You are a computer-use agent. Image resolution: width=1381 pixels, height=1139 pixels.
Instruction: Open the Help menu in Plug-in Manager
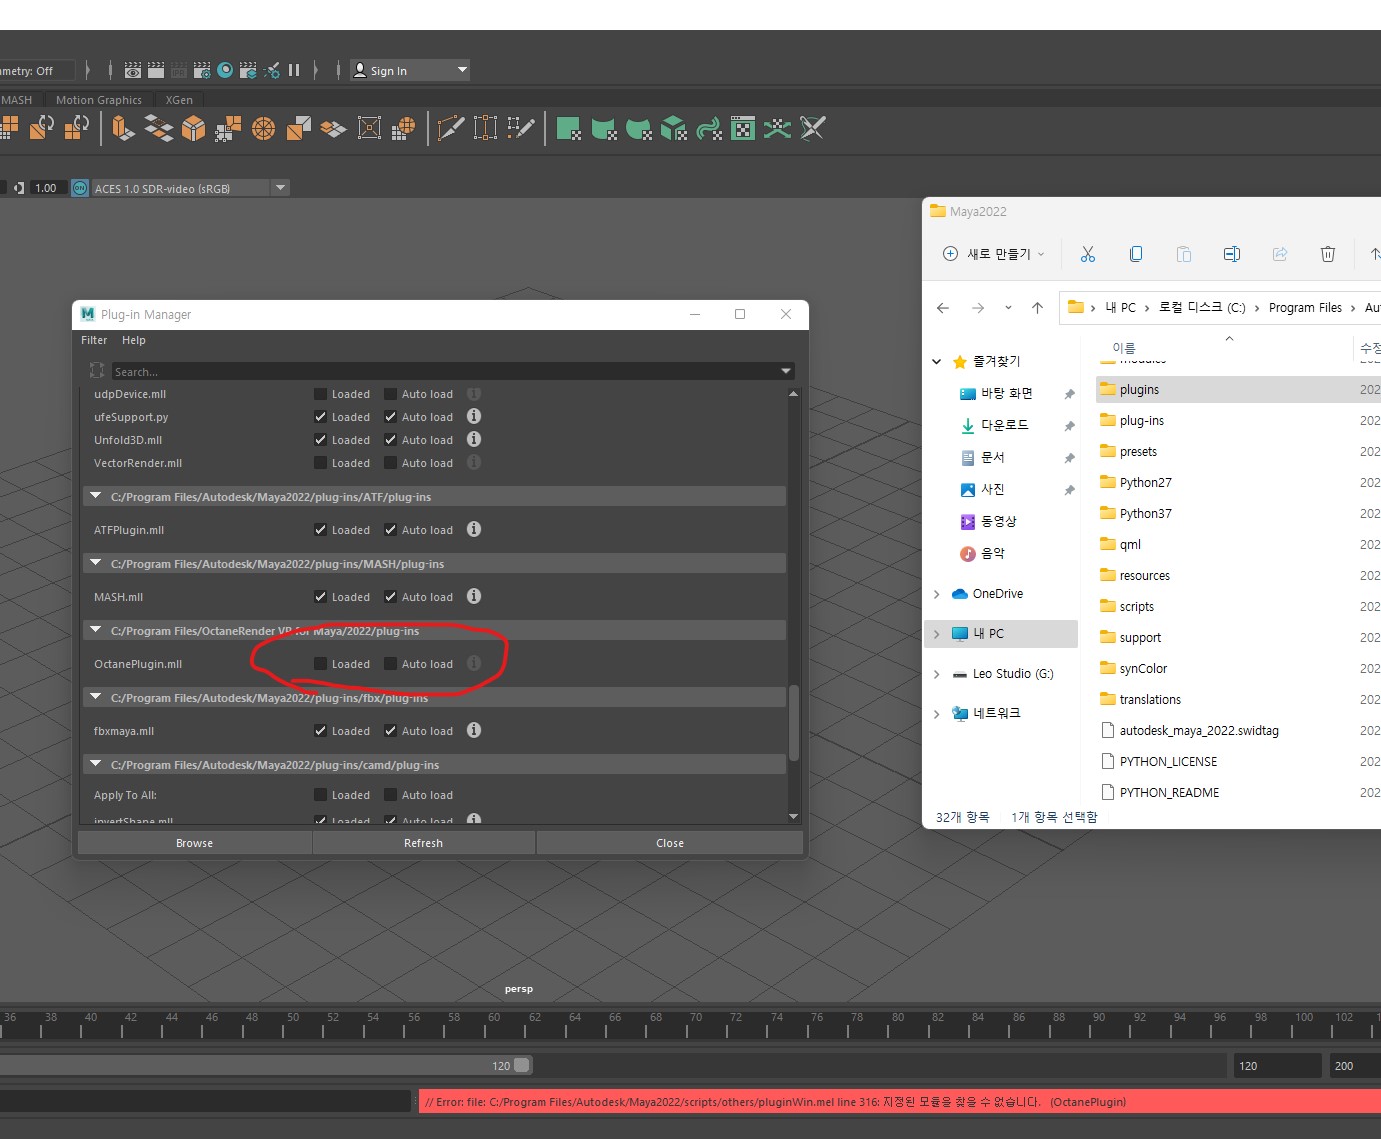click(x=134, y=340)
